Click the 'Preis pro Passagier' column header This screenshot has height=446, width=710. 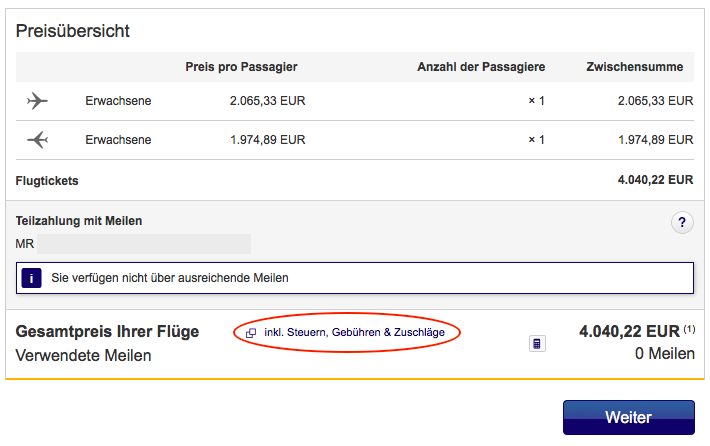coord(241,67)
